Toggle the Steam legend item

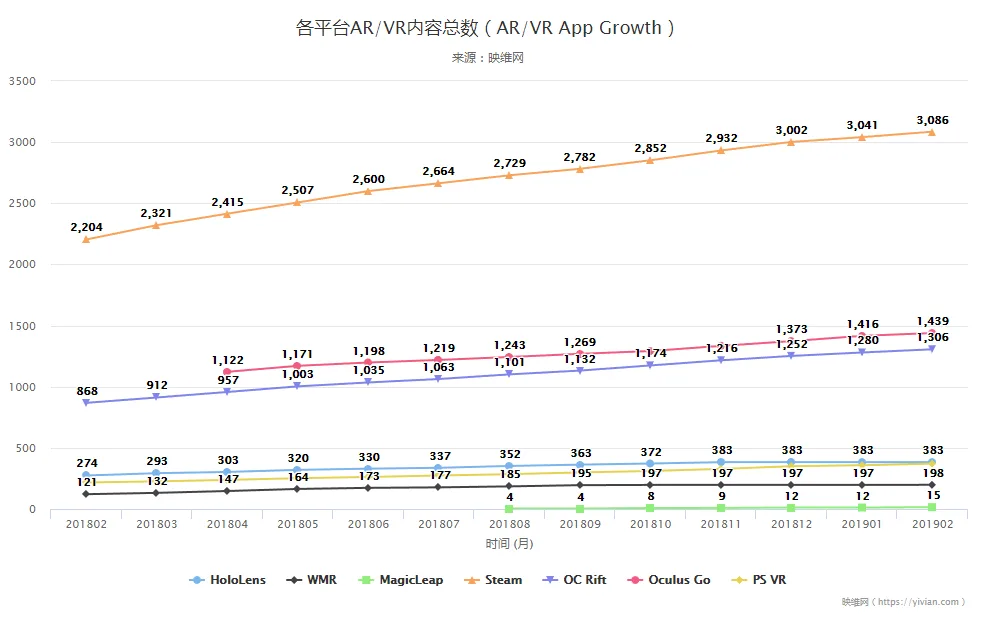493,580
